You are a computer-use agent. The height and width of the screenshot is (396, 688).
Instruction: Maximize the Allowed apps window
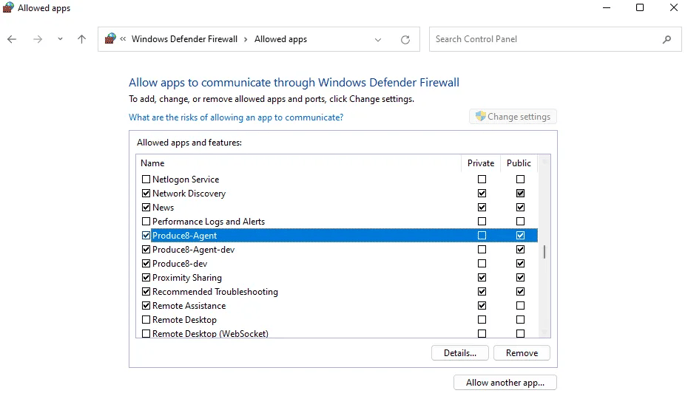pyautogui.click(x=640, y=8)
